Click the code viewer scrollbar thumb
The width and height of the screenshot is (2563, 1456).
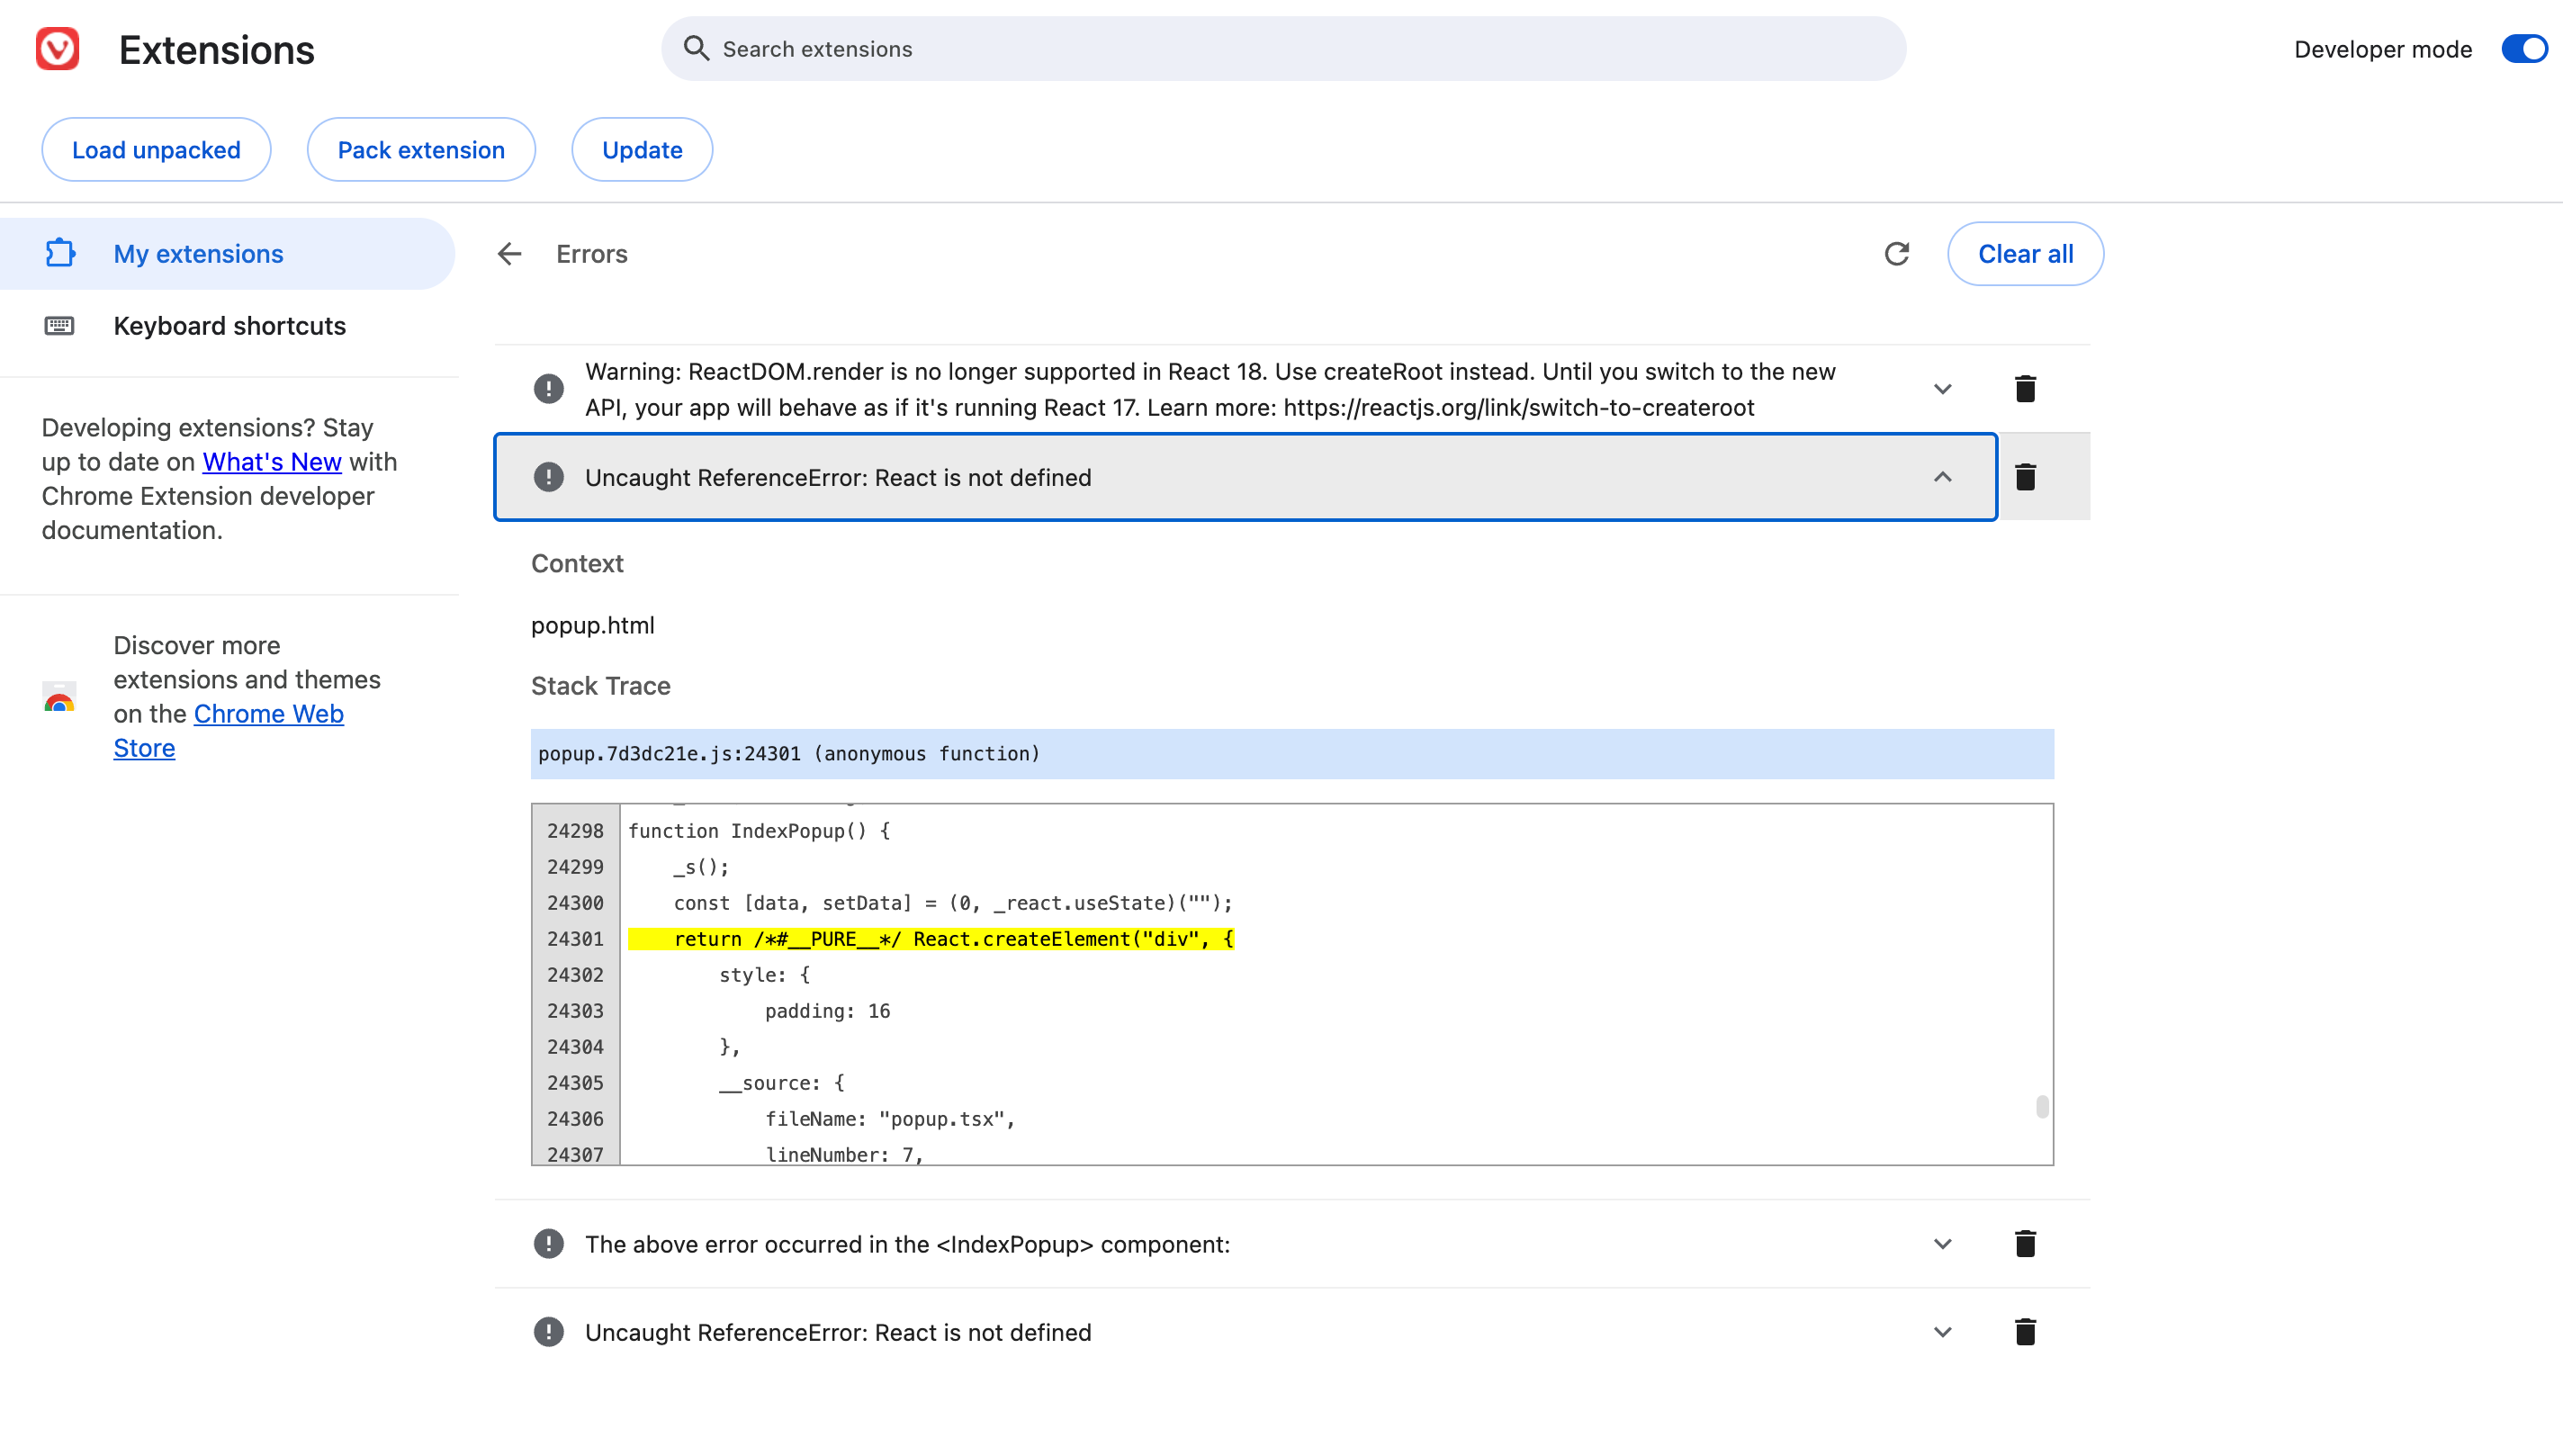coord(2042,1107)
